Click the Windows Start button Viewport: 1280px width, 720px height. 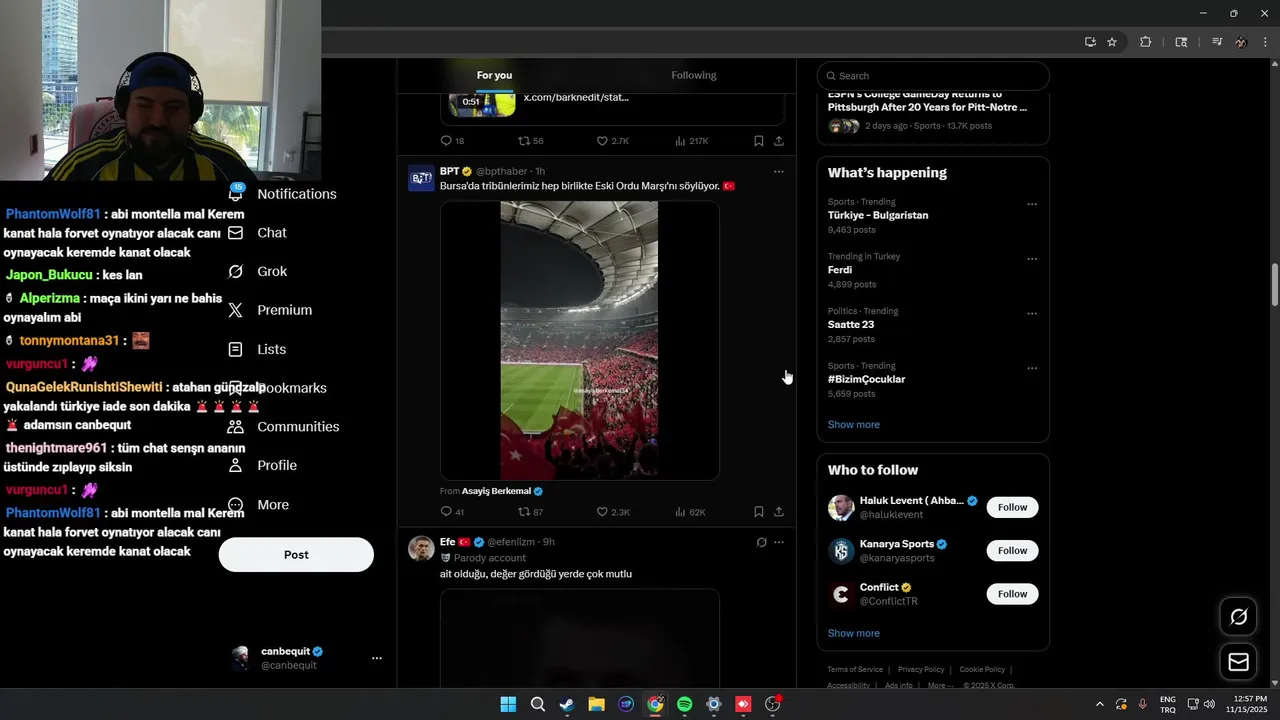(508, 704)
